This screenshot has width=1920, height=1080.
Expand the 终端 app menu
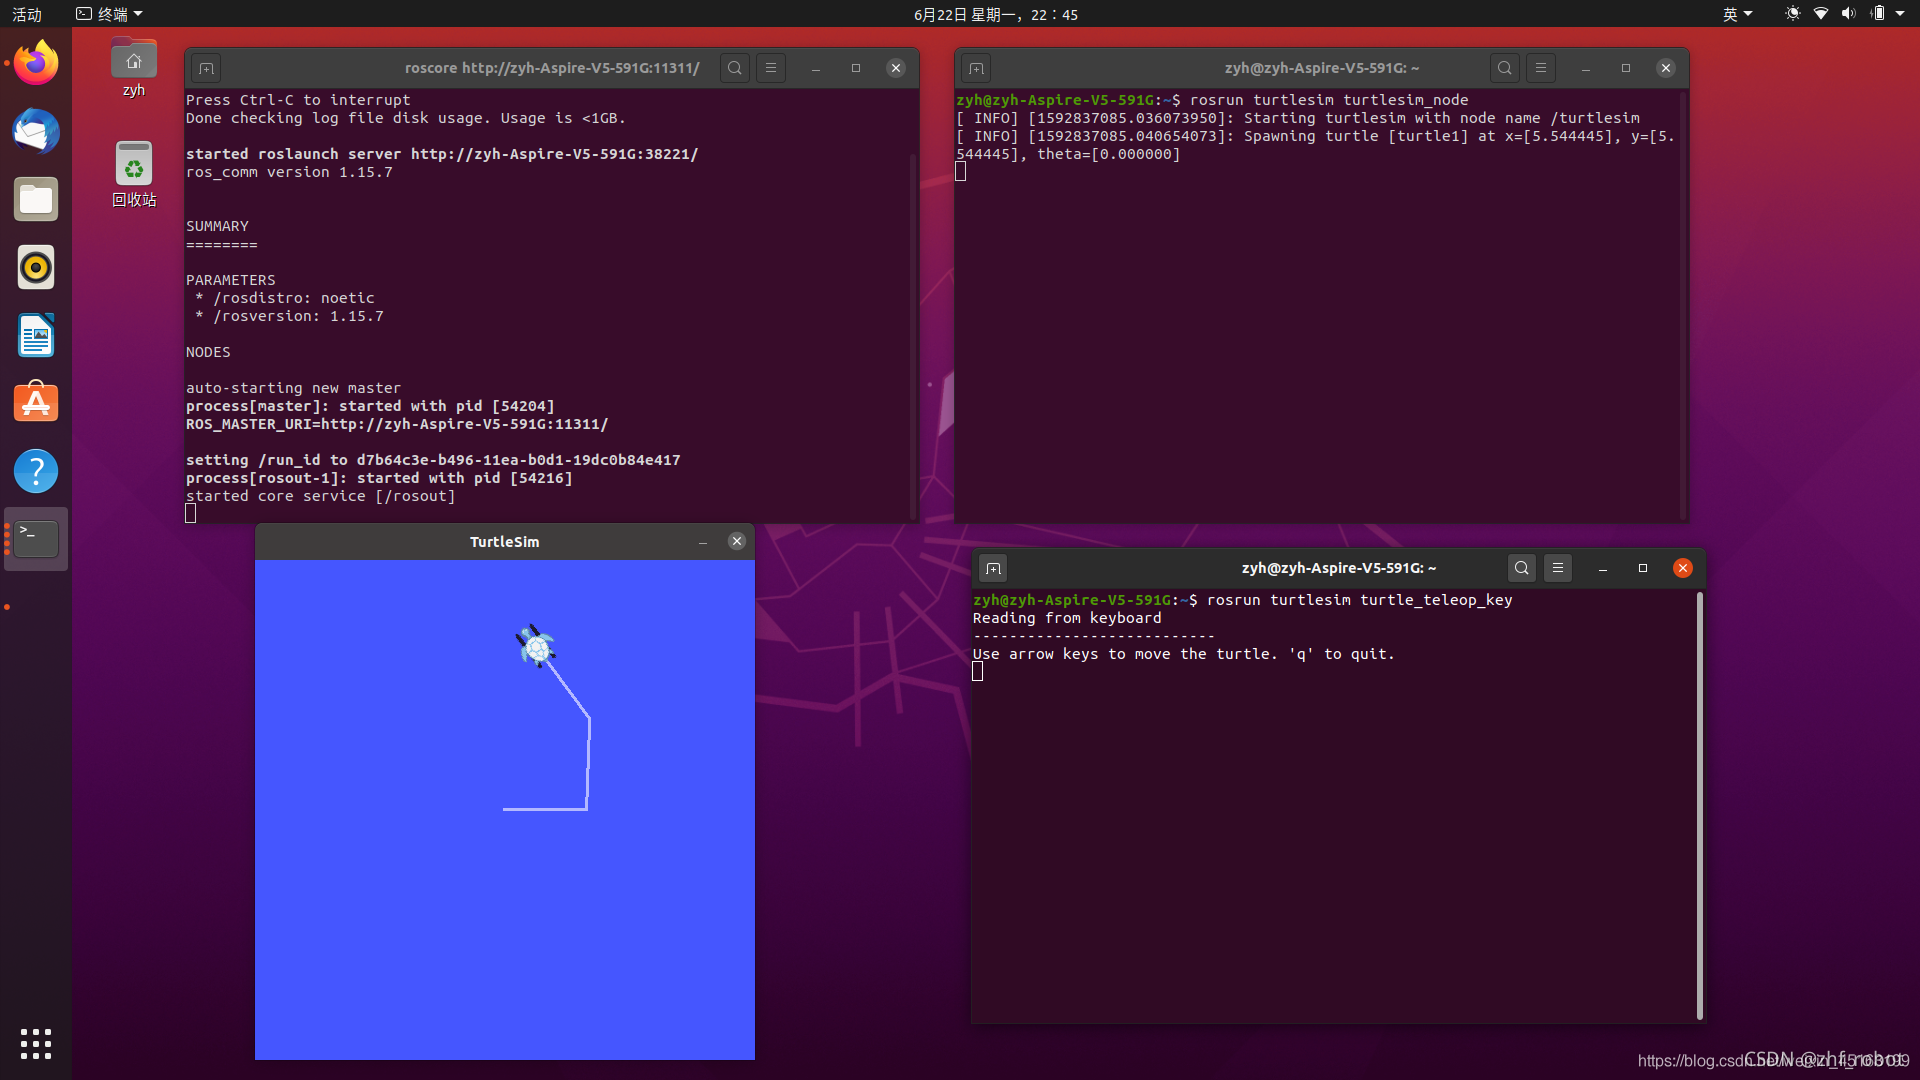[110, 14]
